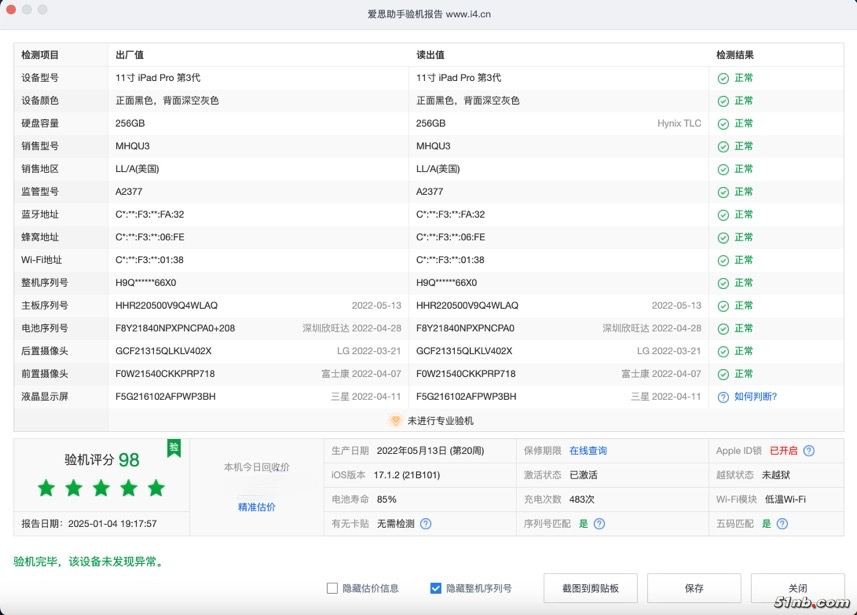Click the 截图到剪贴板 button
Image resolution: width=857 pixels, height=615 pixels.
(590, 588)
